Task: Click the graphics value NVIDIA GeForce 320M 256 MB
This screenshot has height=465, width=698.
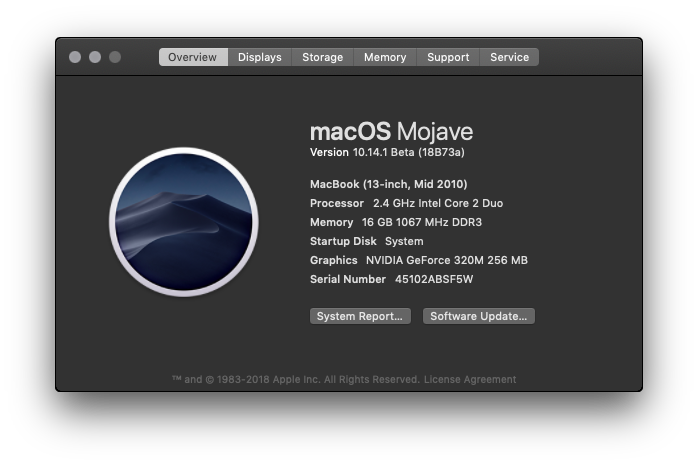Action: pos(446,260)
